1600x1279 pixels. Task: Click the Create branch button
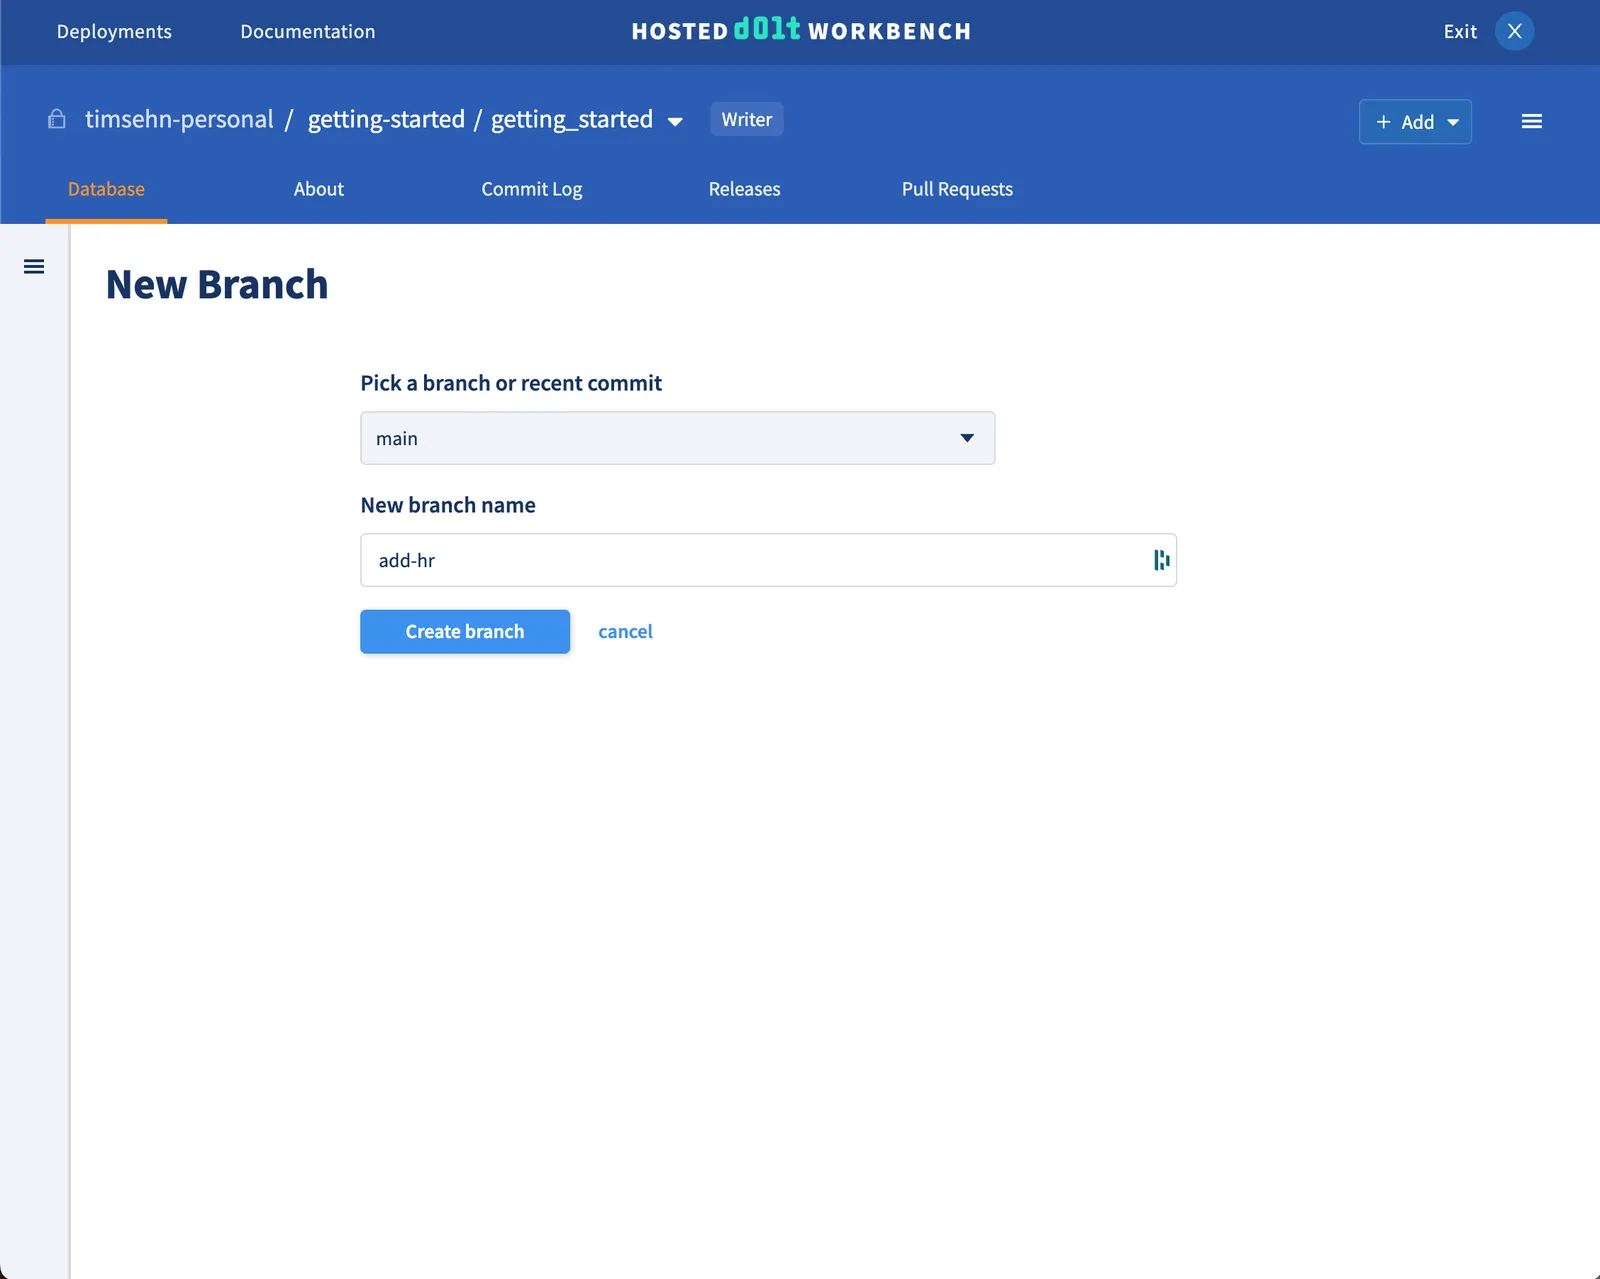coord(464,631)
